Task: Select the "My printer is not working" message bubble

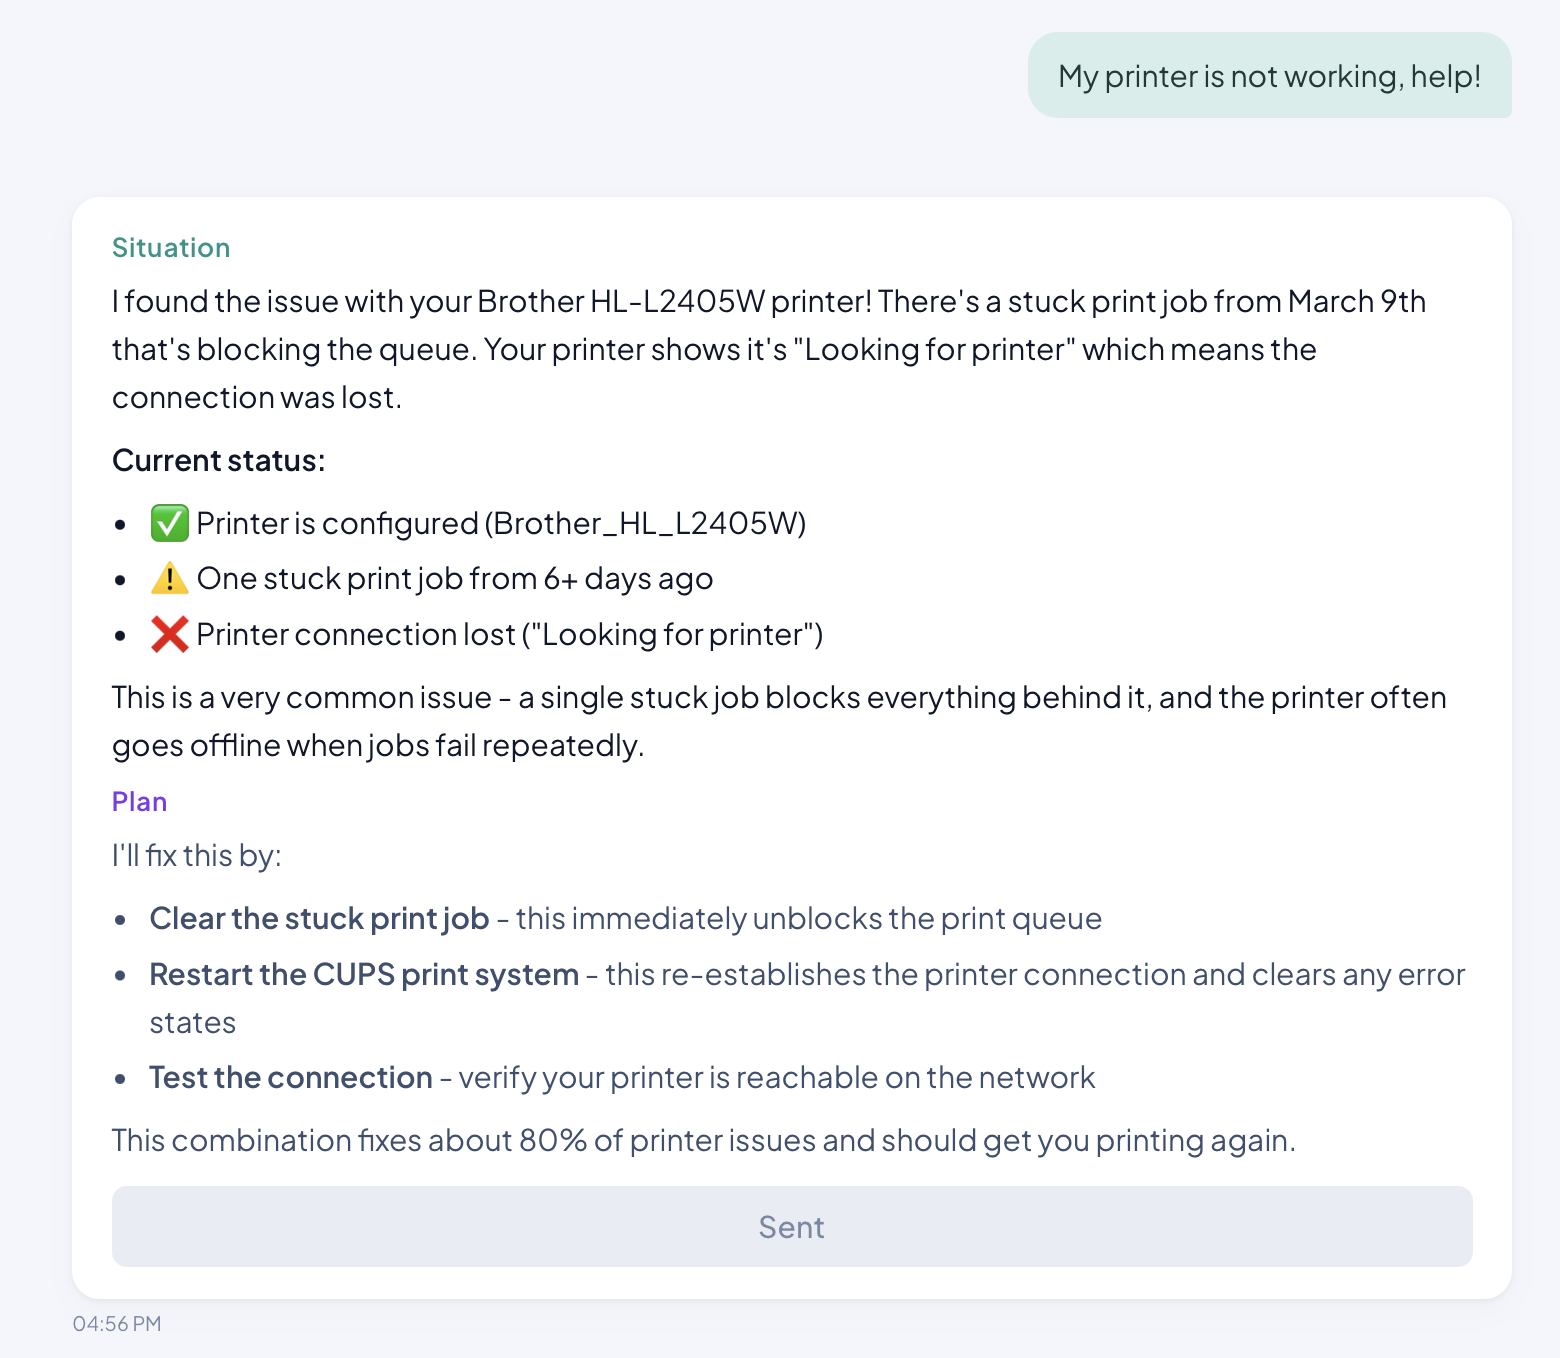Action: 1269,76
